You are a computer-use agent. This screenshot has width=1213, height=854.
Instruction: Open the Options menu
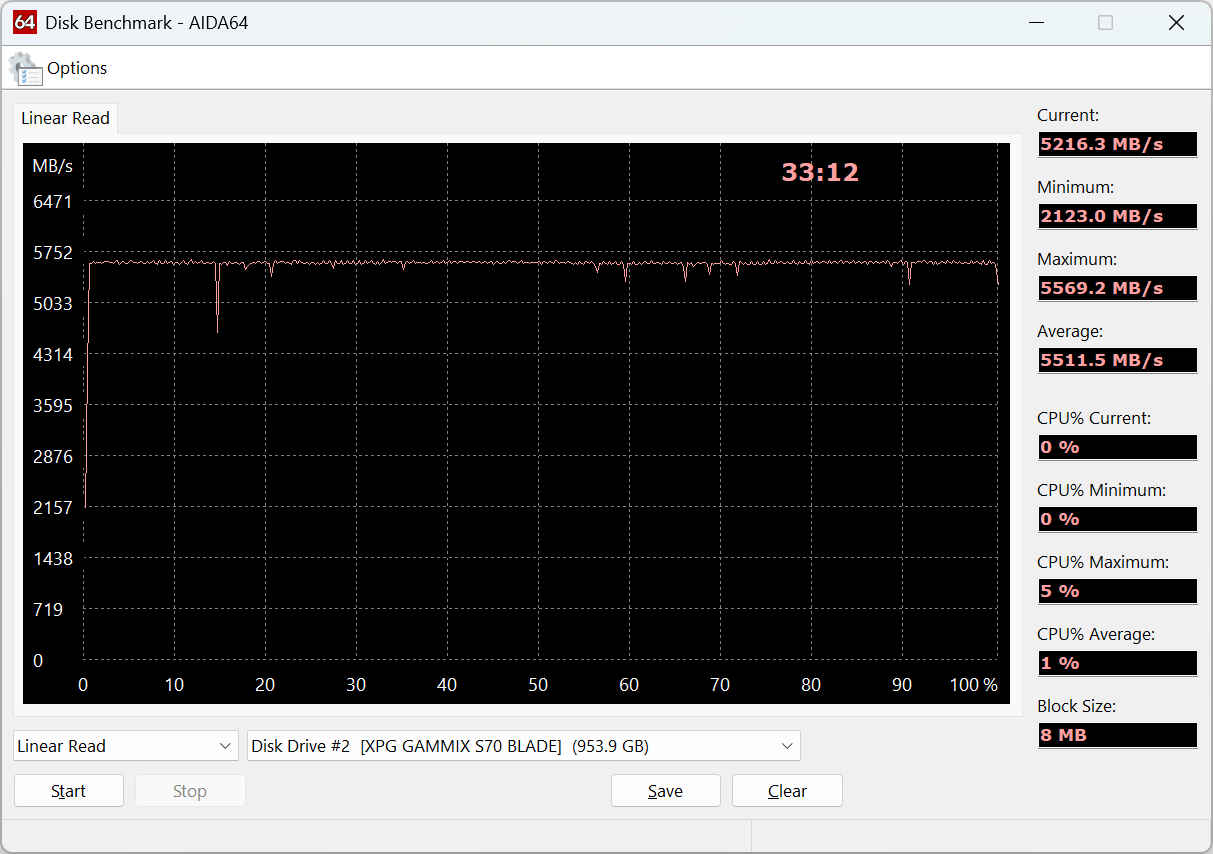[x=77, y=68]
